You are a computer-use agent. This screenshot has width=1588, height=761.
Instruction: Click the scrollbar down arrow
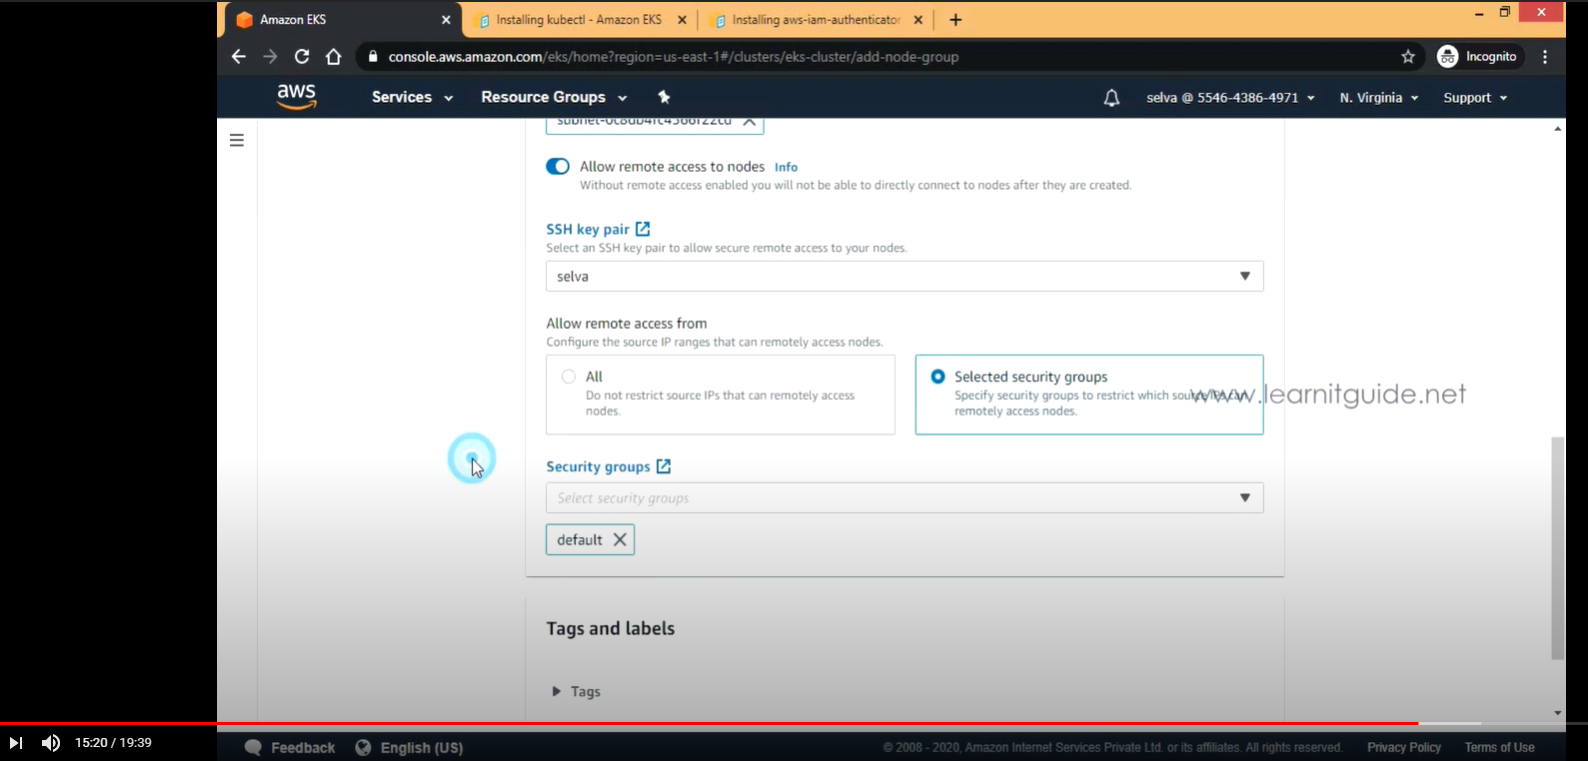pyautogui.click(x=1558, y=713)
